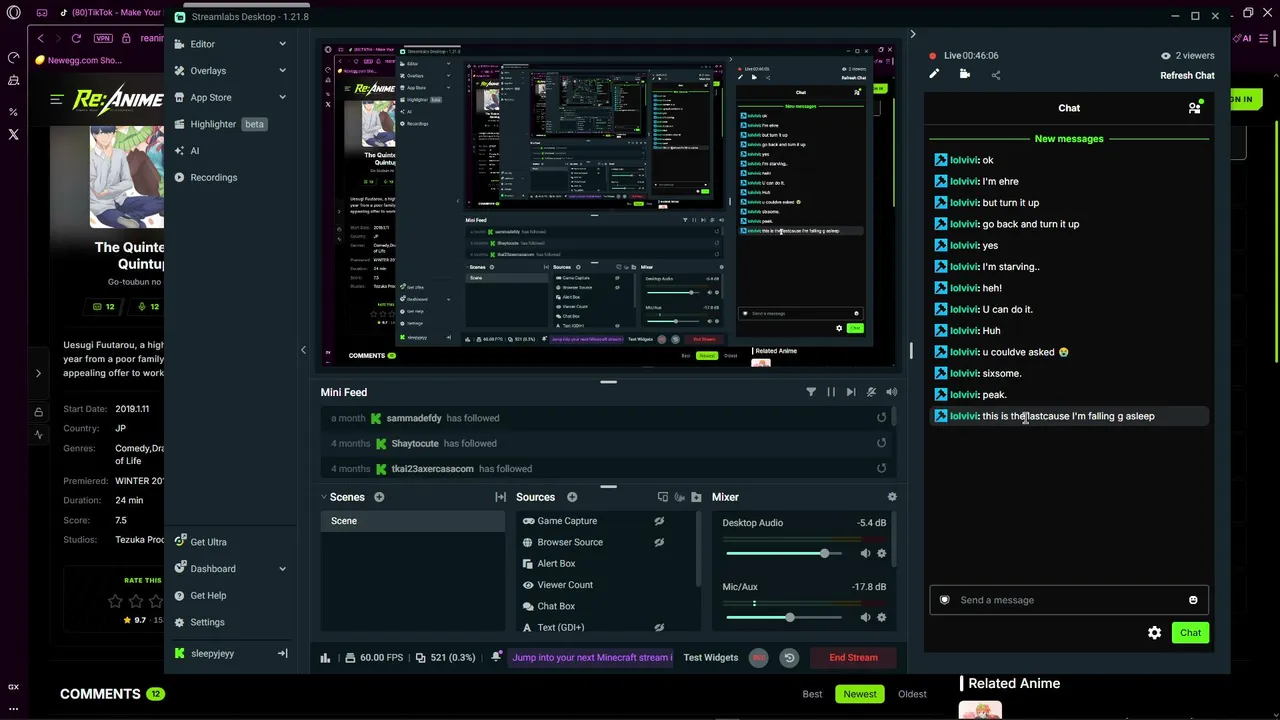Pause the Mini Feed alert queue
This screenshot has height=720, width=1280.
(x=831, y=392)
